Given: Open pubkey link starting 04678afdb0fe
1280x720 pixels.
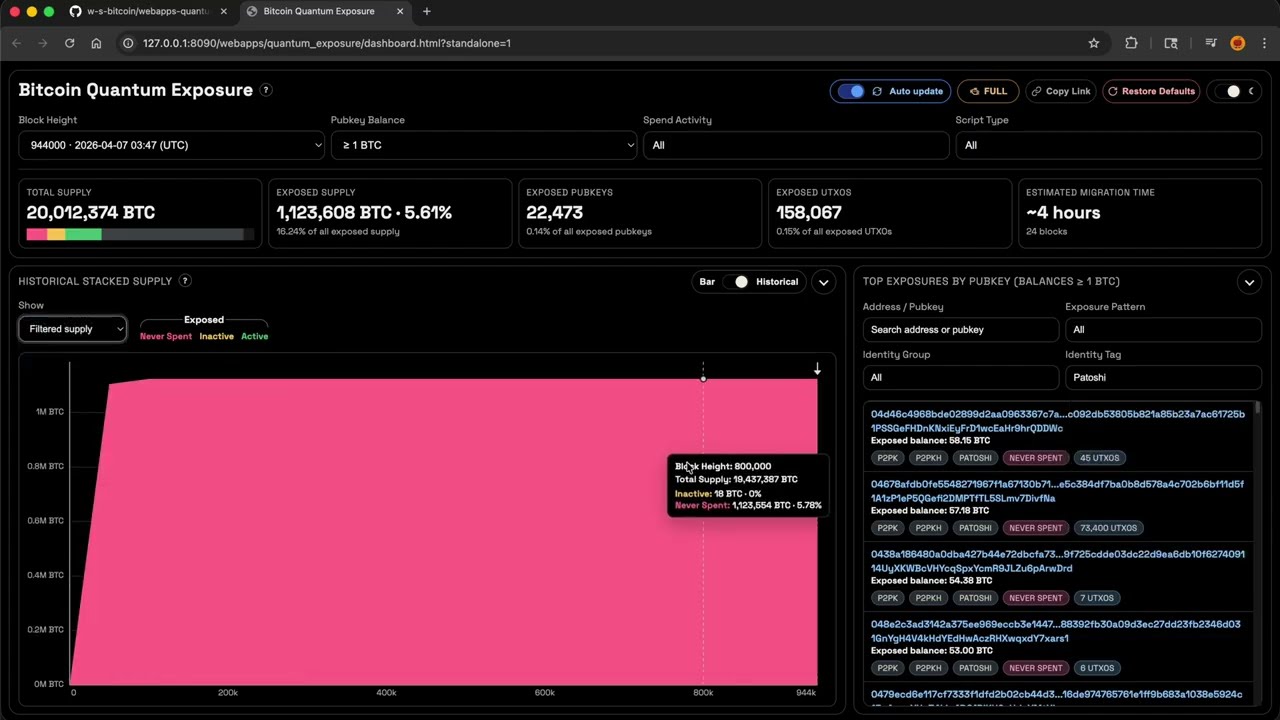Looking at the screenshot, I should [1058, 484].
